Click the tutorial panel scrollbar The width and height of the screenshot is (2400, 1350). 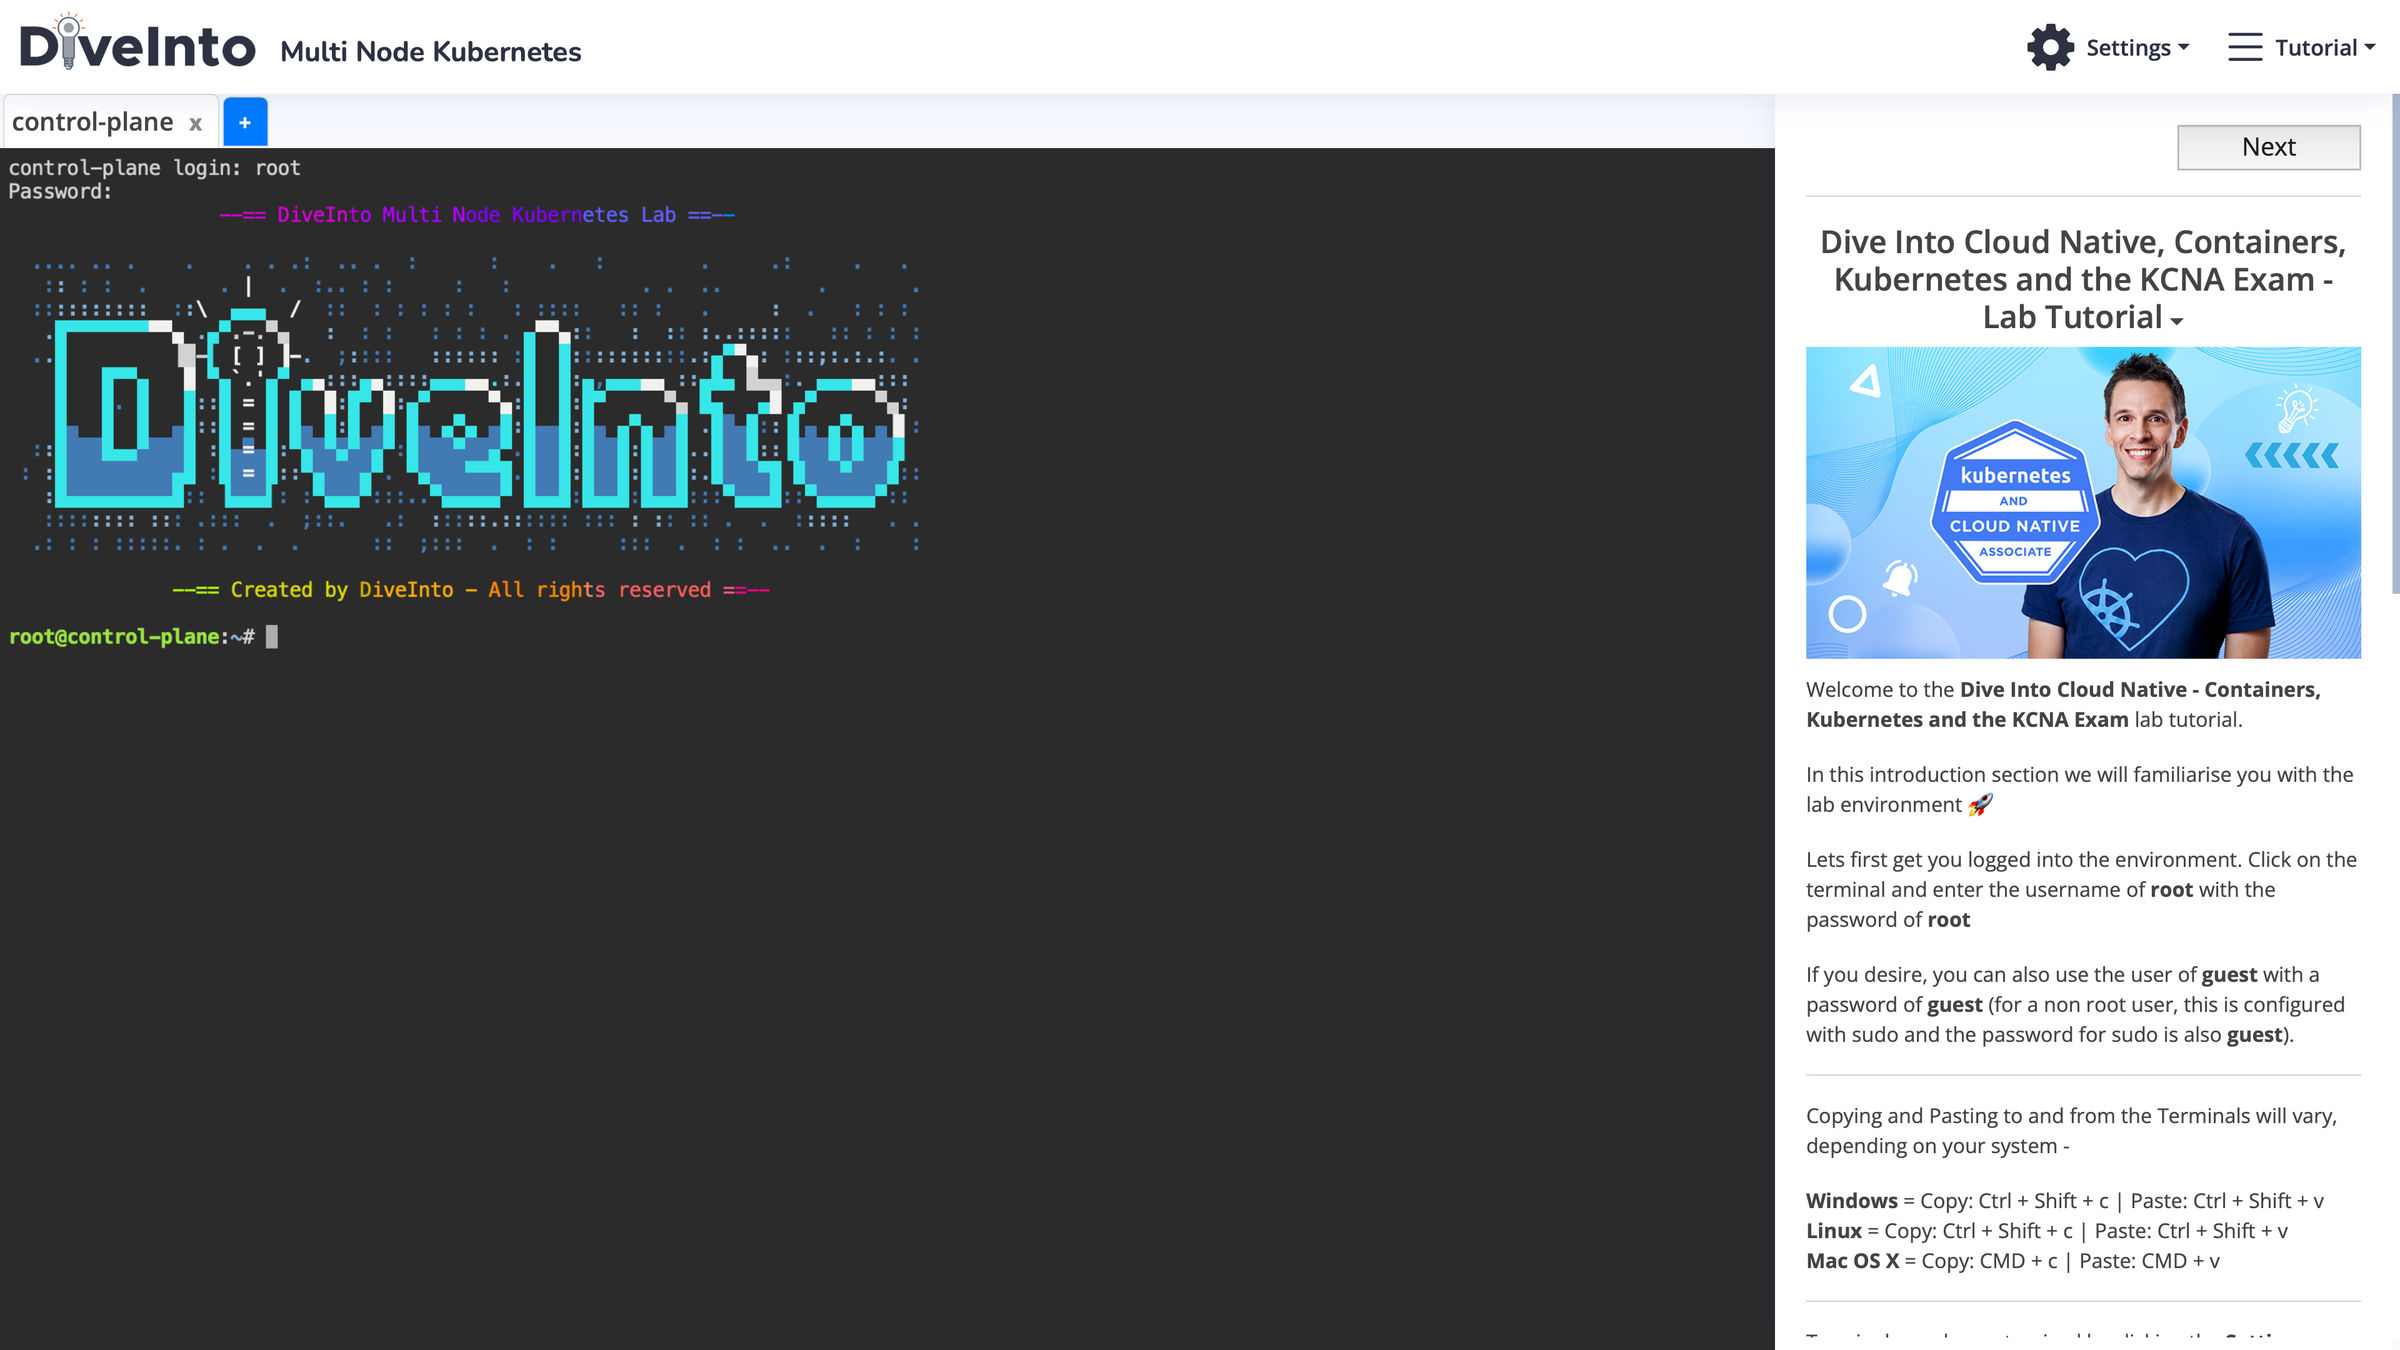[x=2394, y=345]
